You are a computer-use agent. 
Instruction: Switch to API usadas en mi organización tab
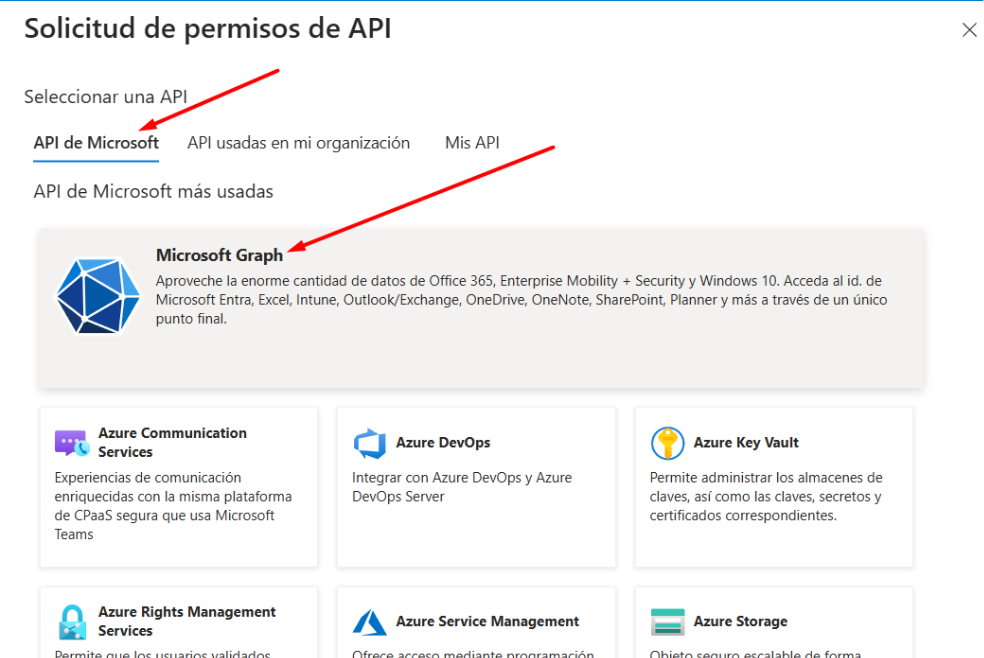point(298,143)
